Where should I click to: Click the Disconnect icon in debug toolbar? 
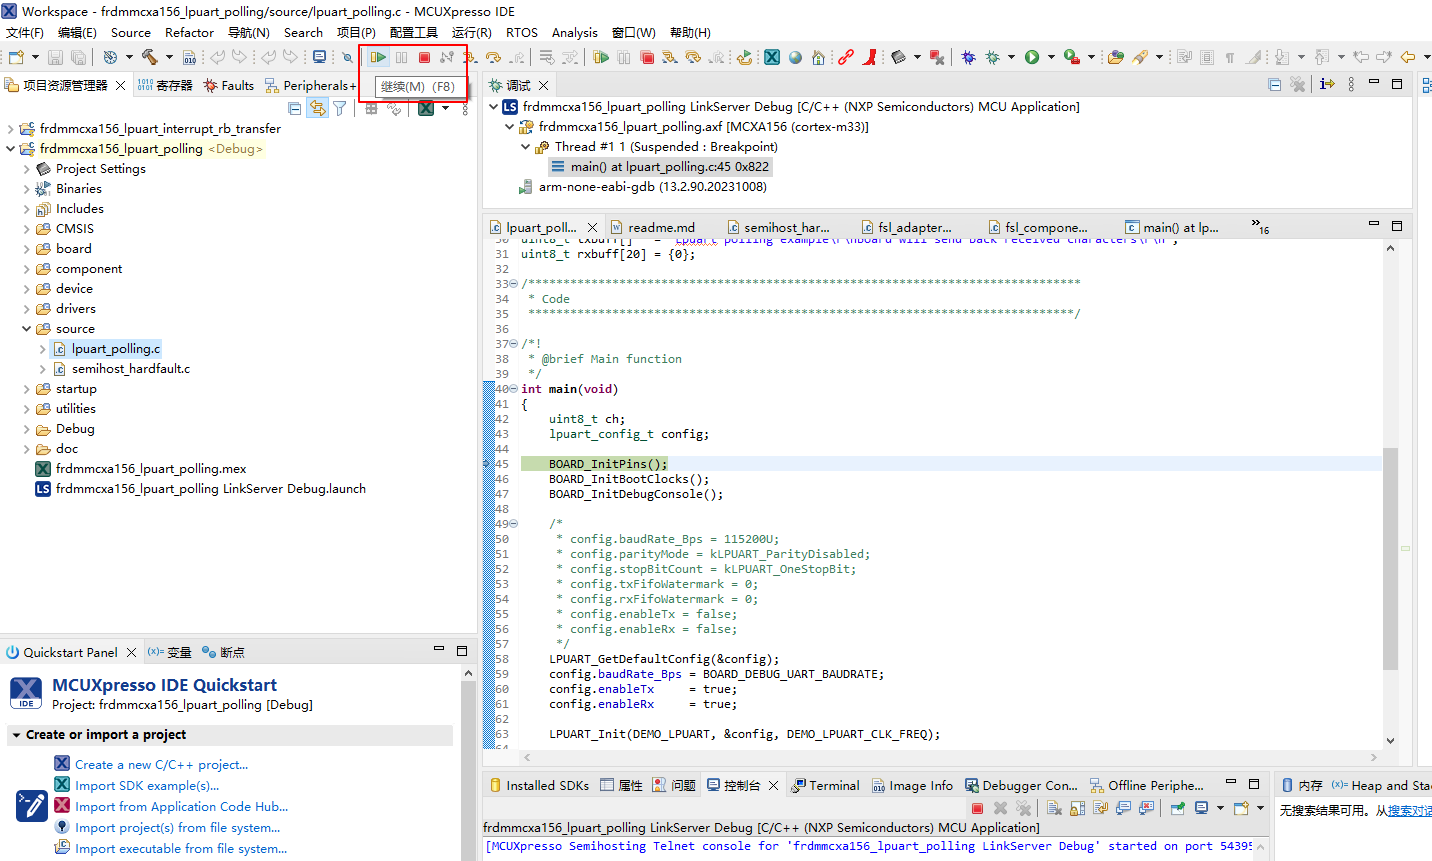point(447,57)
